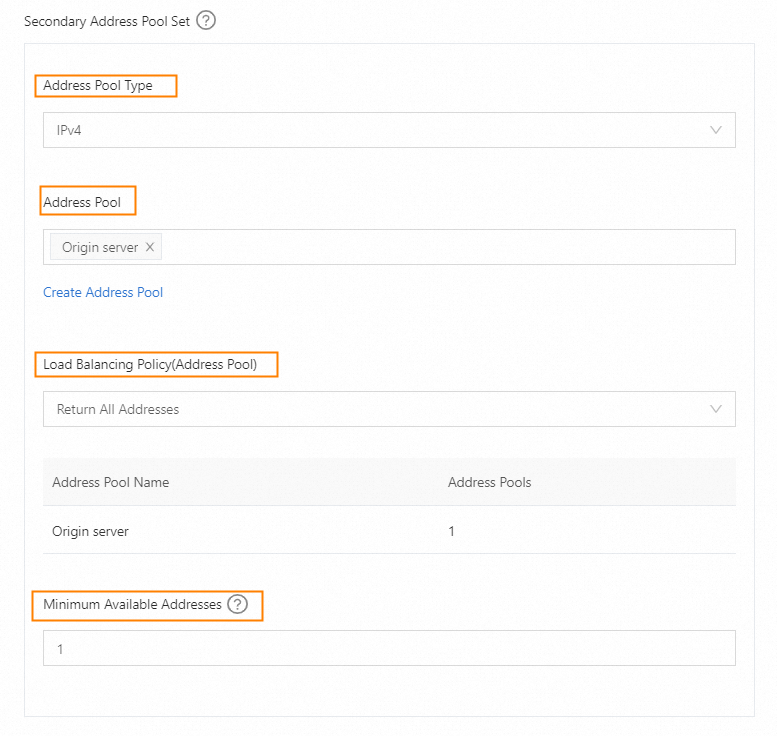This screenshot has height=736, width=777.
Task: Click the Minimum Available Addresses input field
Action: (389, 648)
